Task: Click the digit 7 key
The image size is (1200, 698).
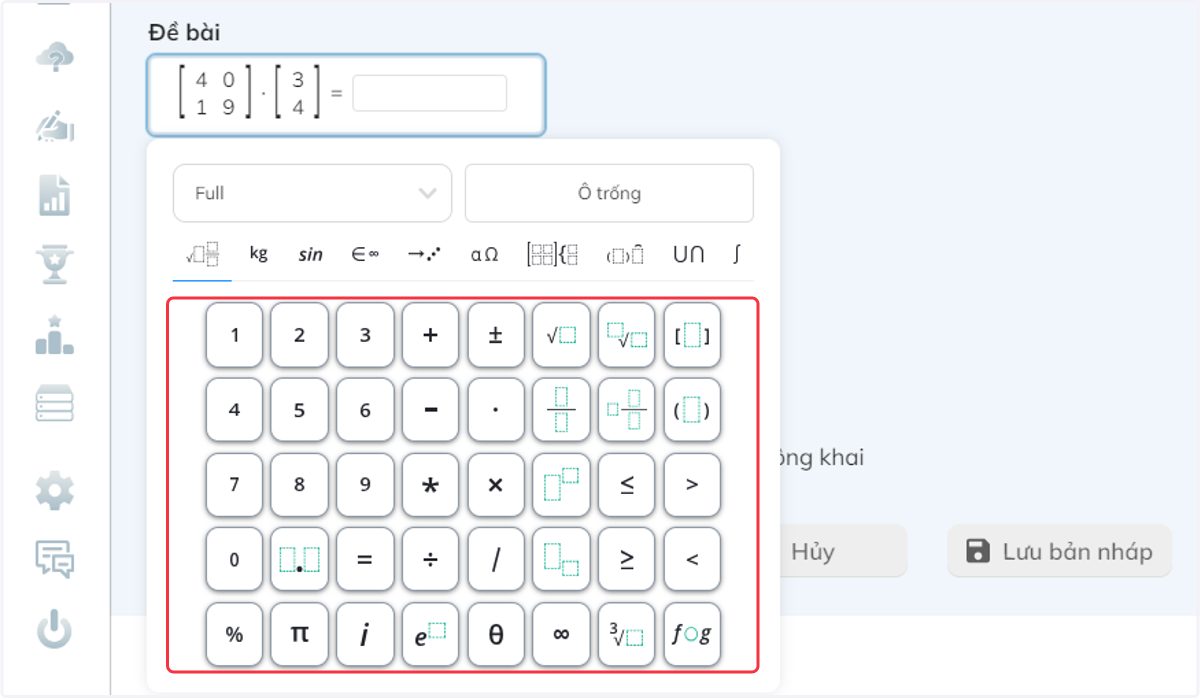Action: click(x=234, y=485)
